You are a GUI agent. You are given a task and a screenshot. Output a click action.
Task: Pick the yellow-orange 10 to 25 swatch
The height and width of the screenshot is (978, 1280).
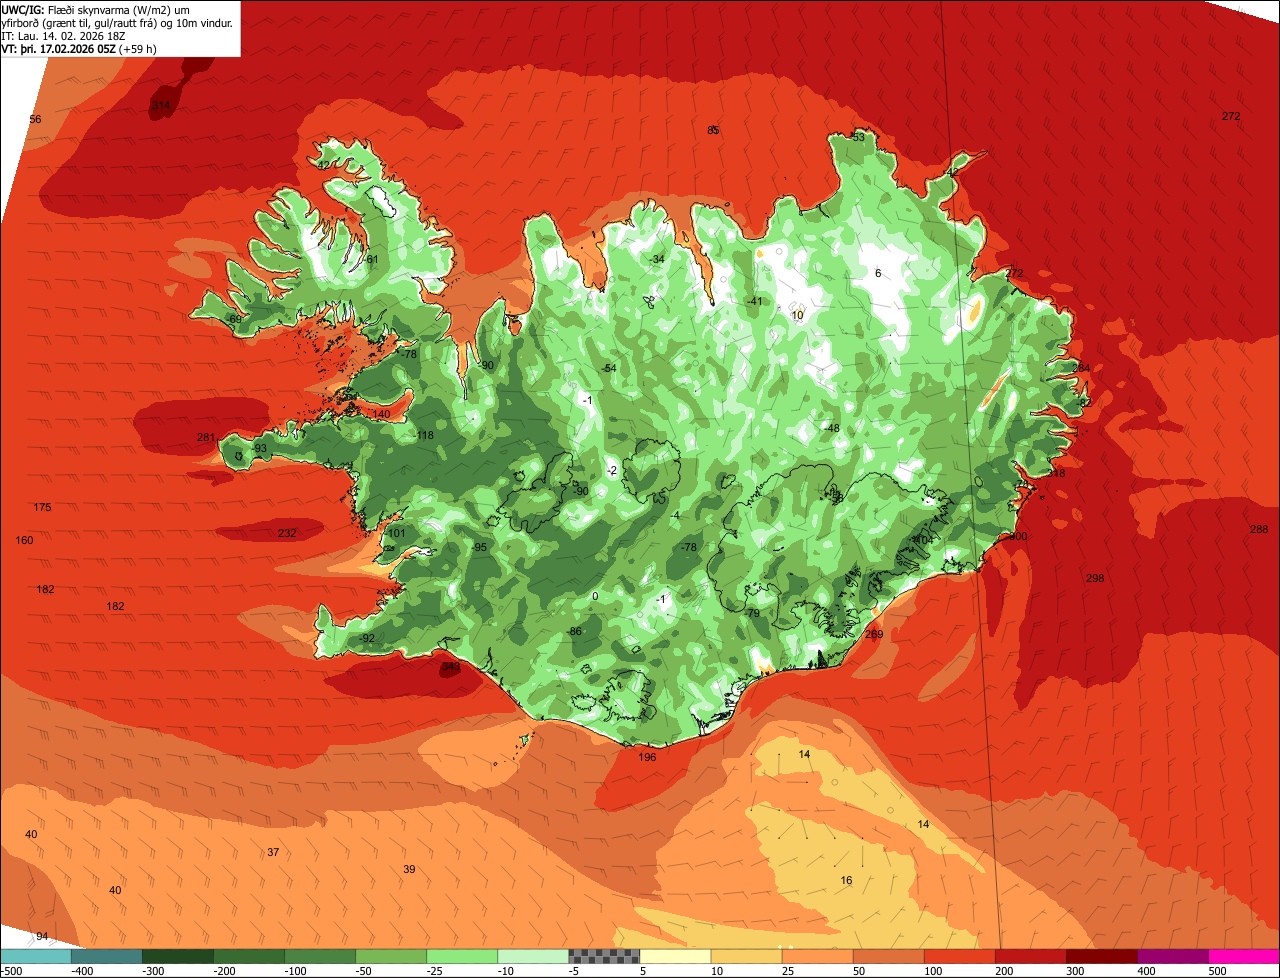pos(746,956)
